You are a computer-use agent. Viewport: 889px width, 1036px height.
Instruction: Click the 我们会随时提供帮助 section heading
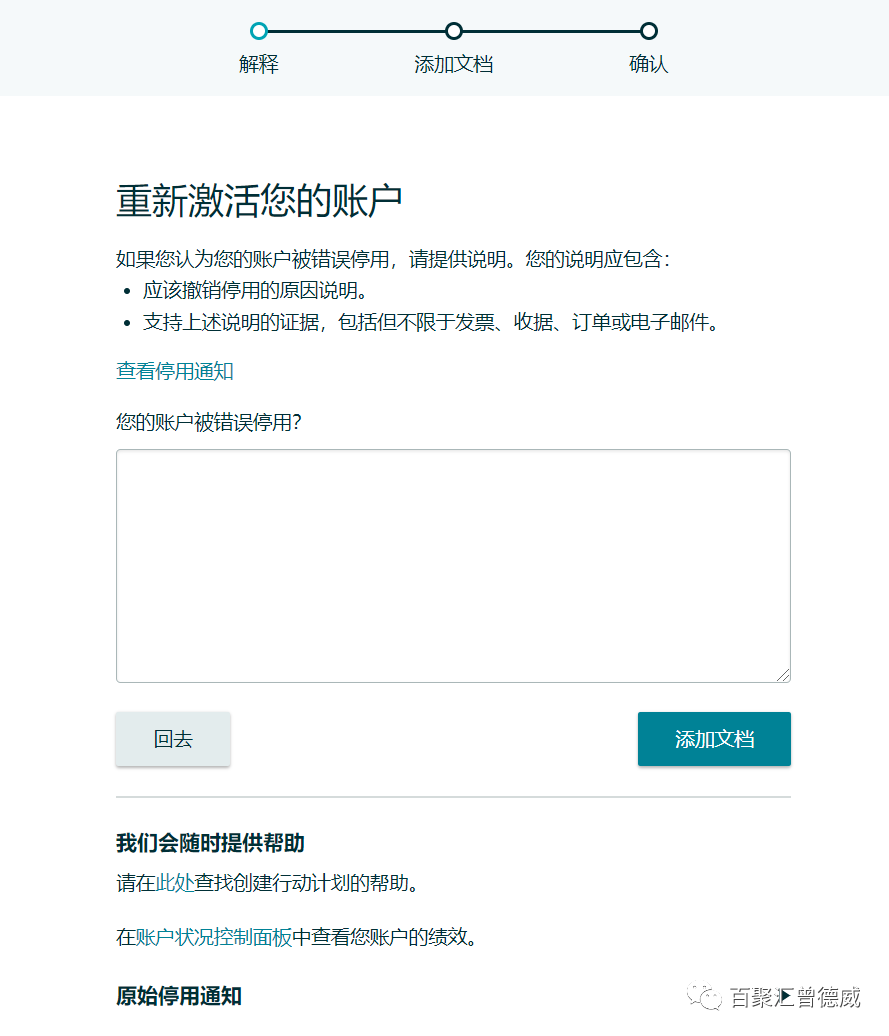210,843
